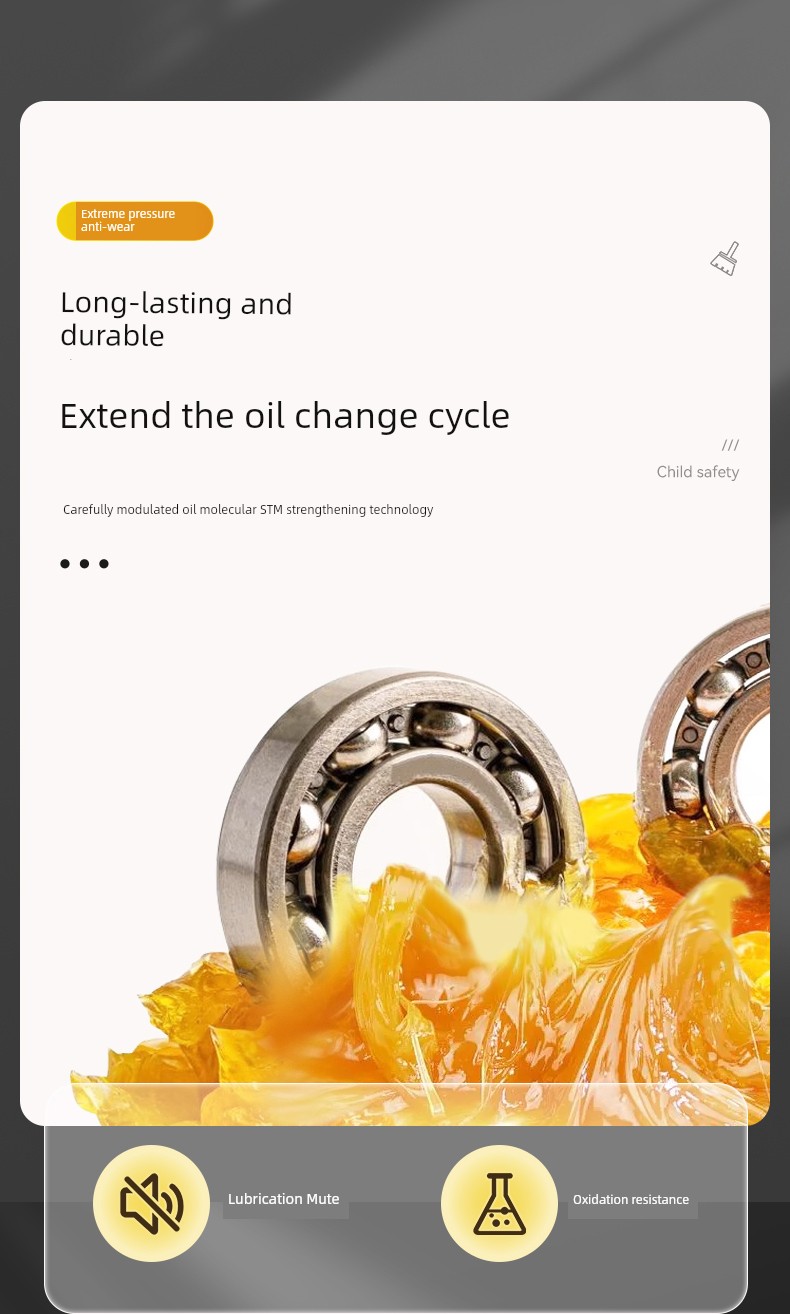Image resolution: width=790 pixels, height=1314 pixels.
Task: Click the first black dot
Action: [x=65, y=564]
